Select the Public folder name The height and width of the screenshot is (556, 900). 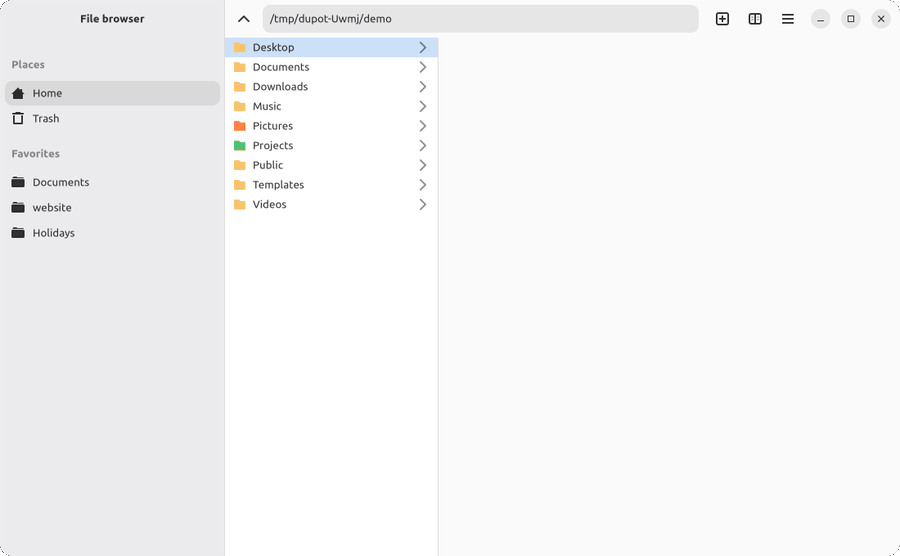[267, 165]
